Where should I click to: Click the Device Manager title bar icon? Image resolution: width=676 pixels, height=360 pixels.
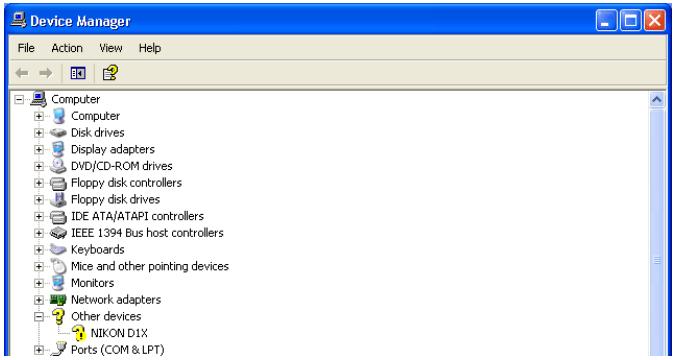[18, 20]
